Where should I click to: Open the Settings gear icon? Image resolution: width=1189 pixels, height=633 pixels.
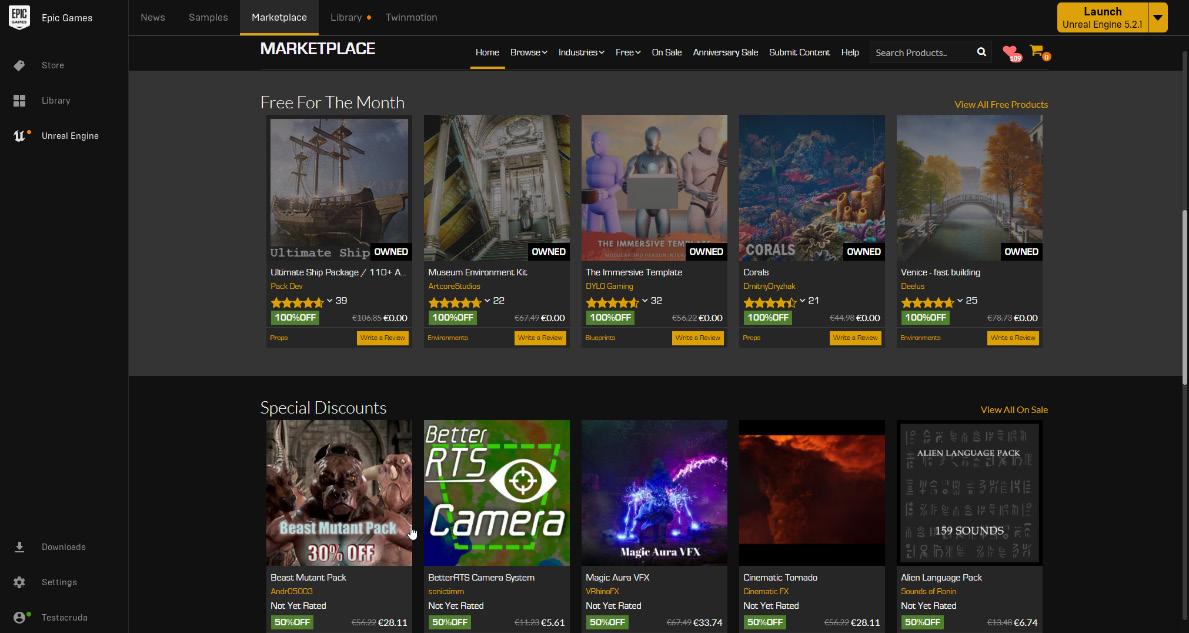[19, 582]
